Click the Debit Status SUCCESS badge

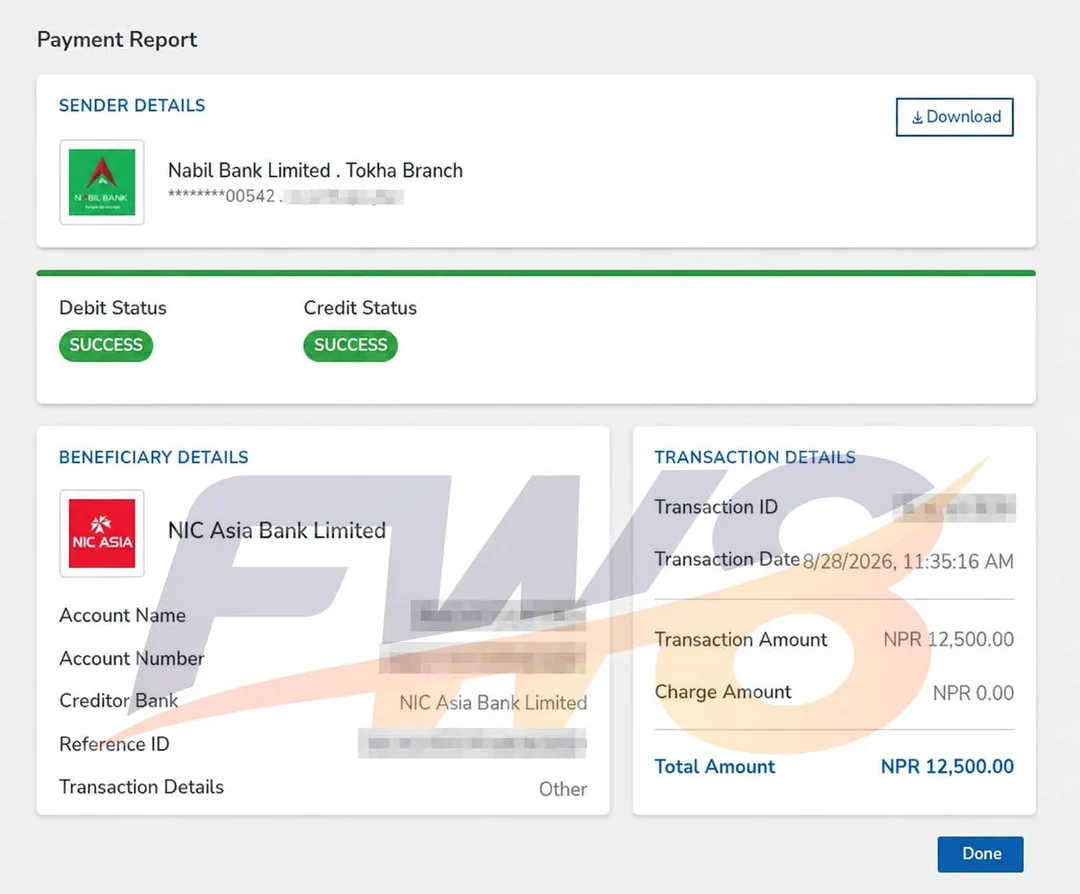[106, 345]
